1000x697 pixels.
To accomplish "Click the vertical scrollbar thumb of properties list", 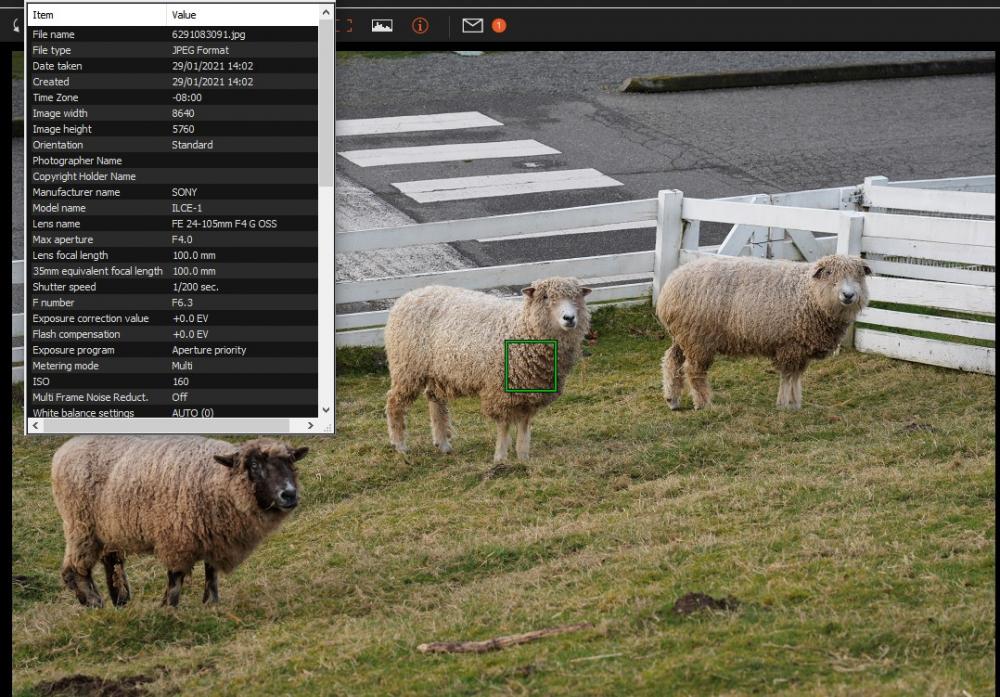I will click(326, 103).
